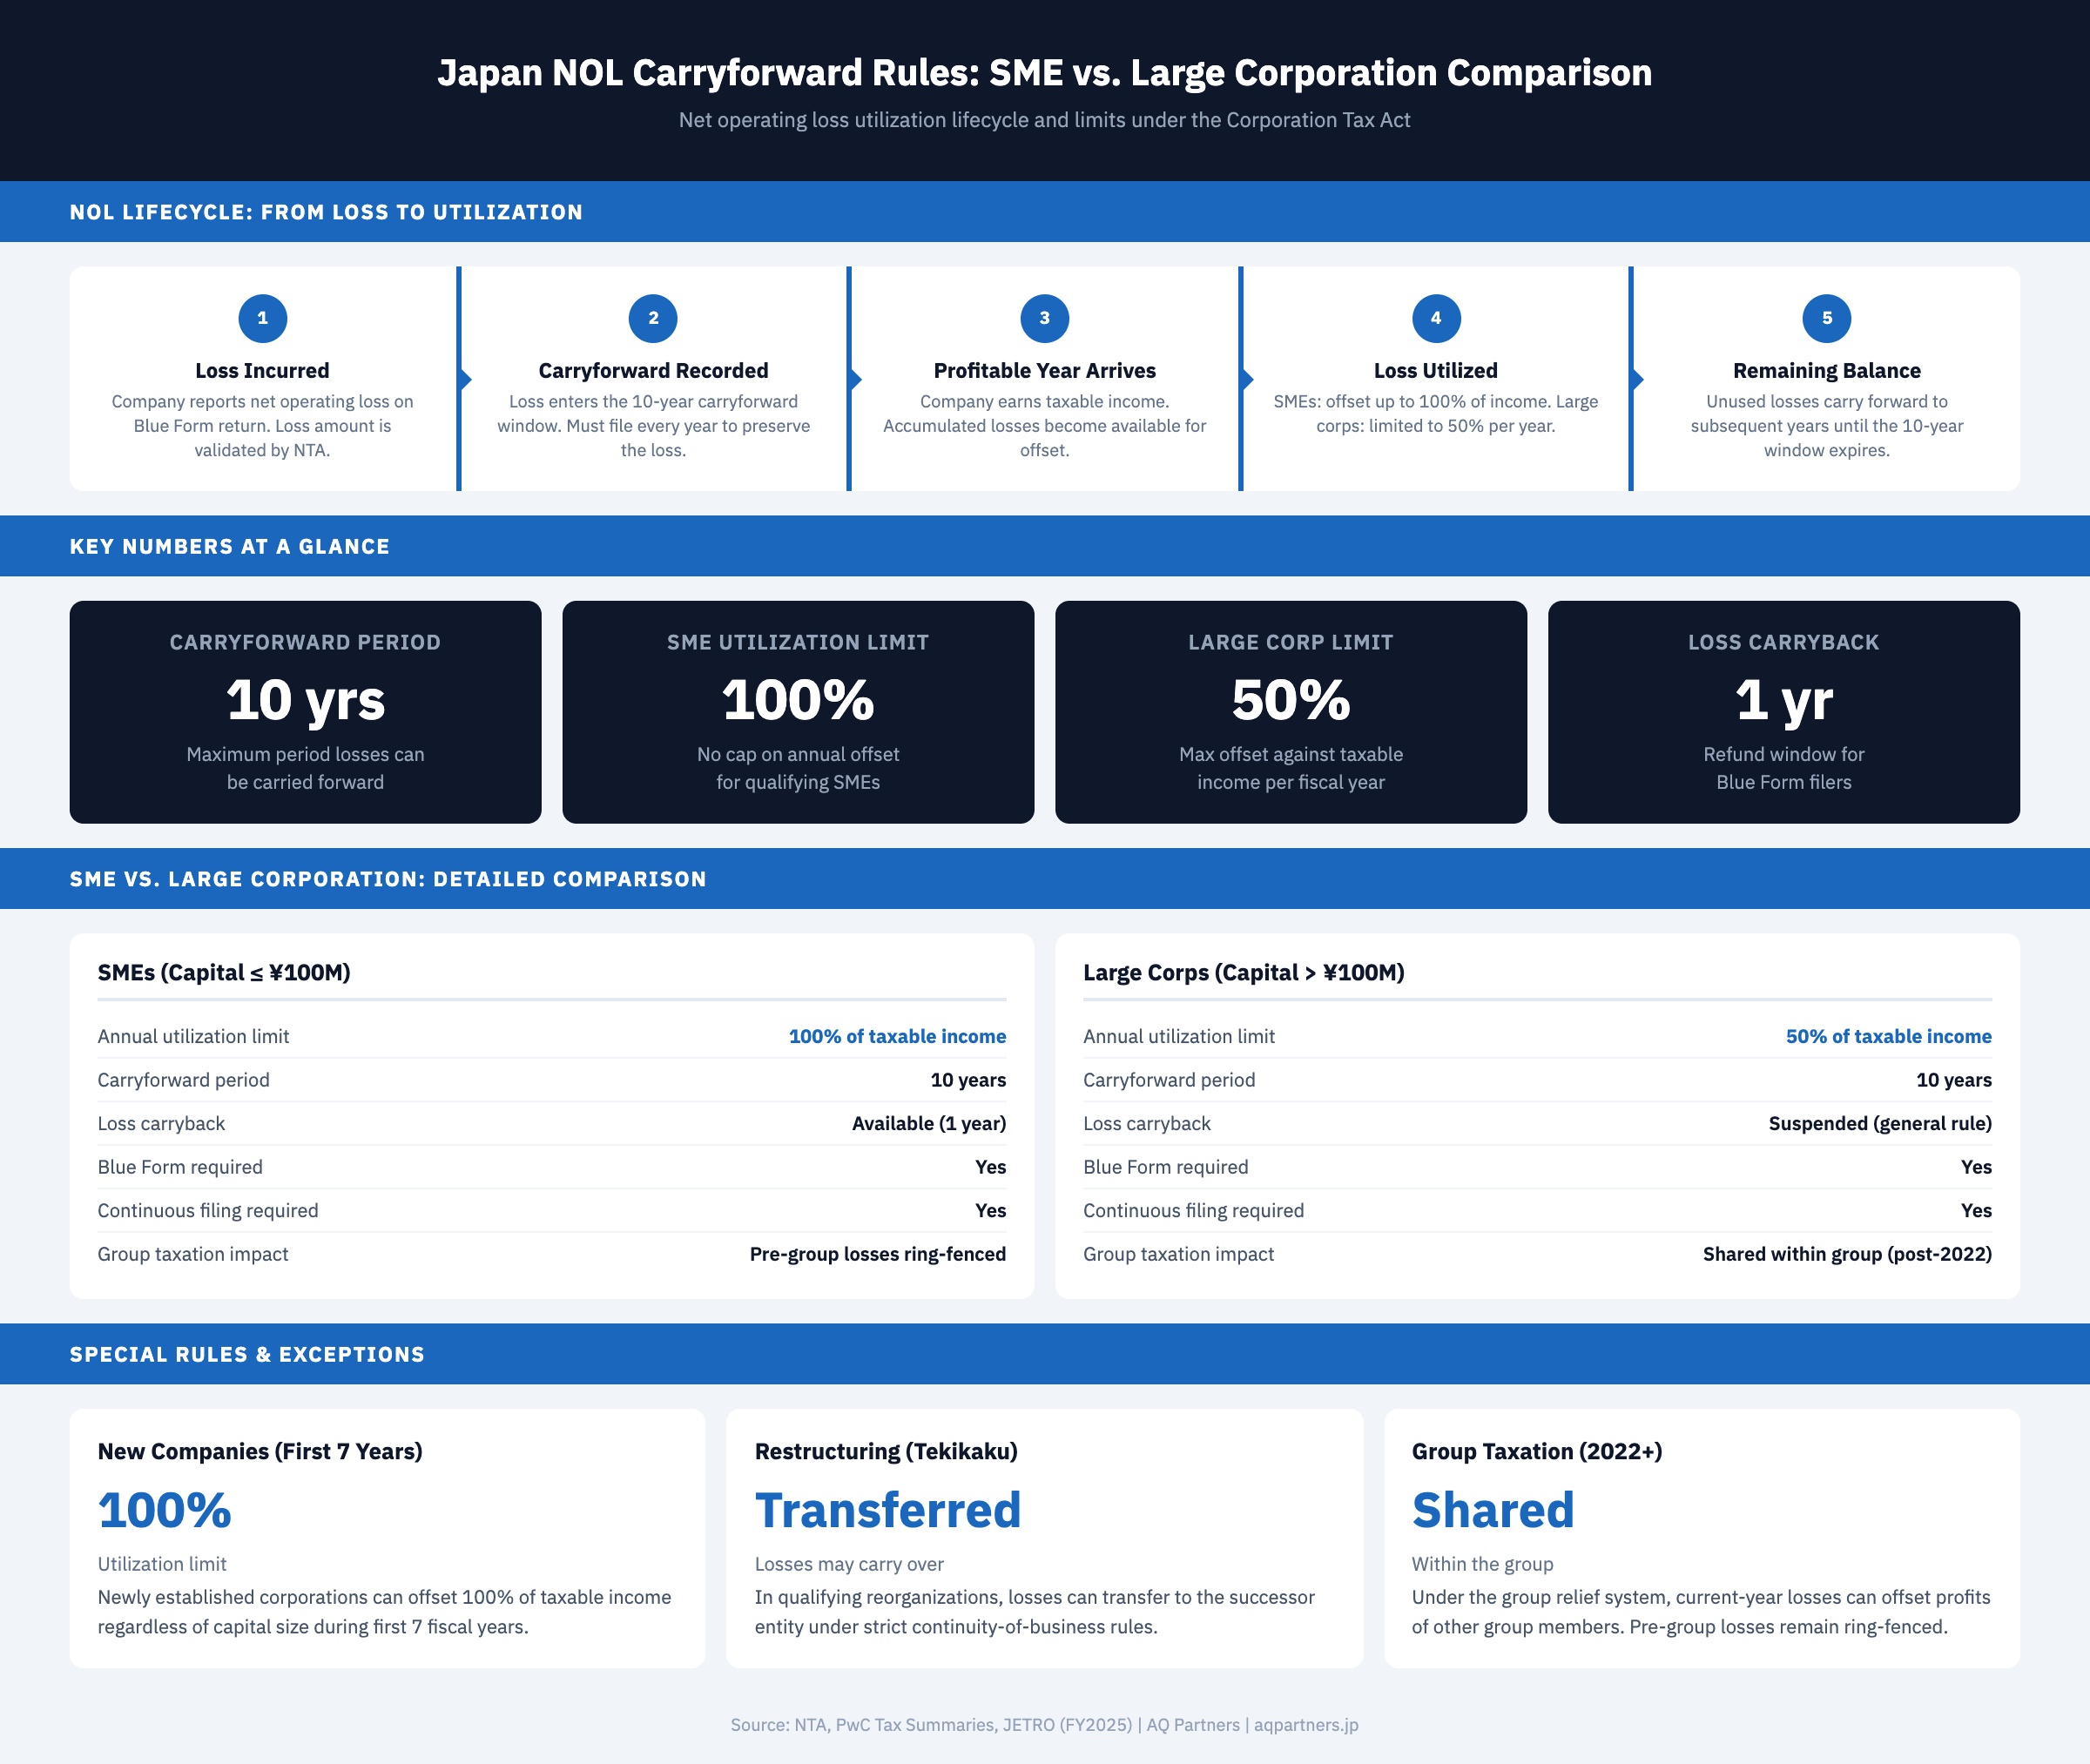Click the numbered circle for step 1 Loss Incurred

[263, 317]
